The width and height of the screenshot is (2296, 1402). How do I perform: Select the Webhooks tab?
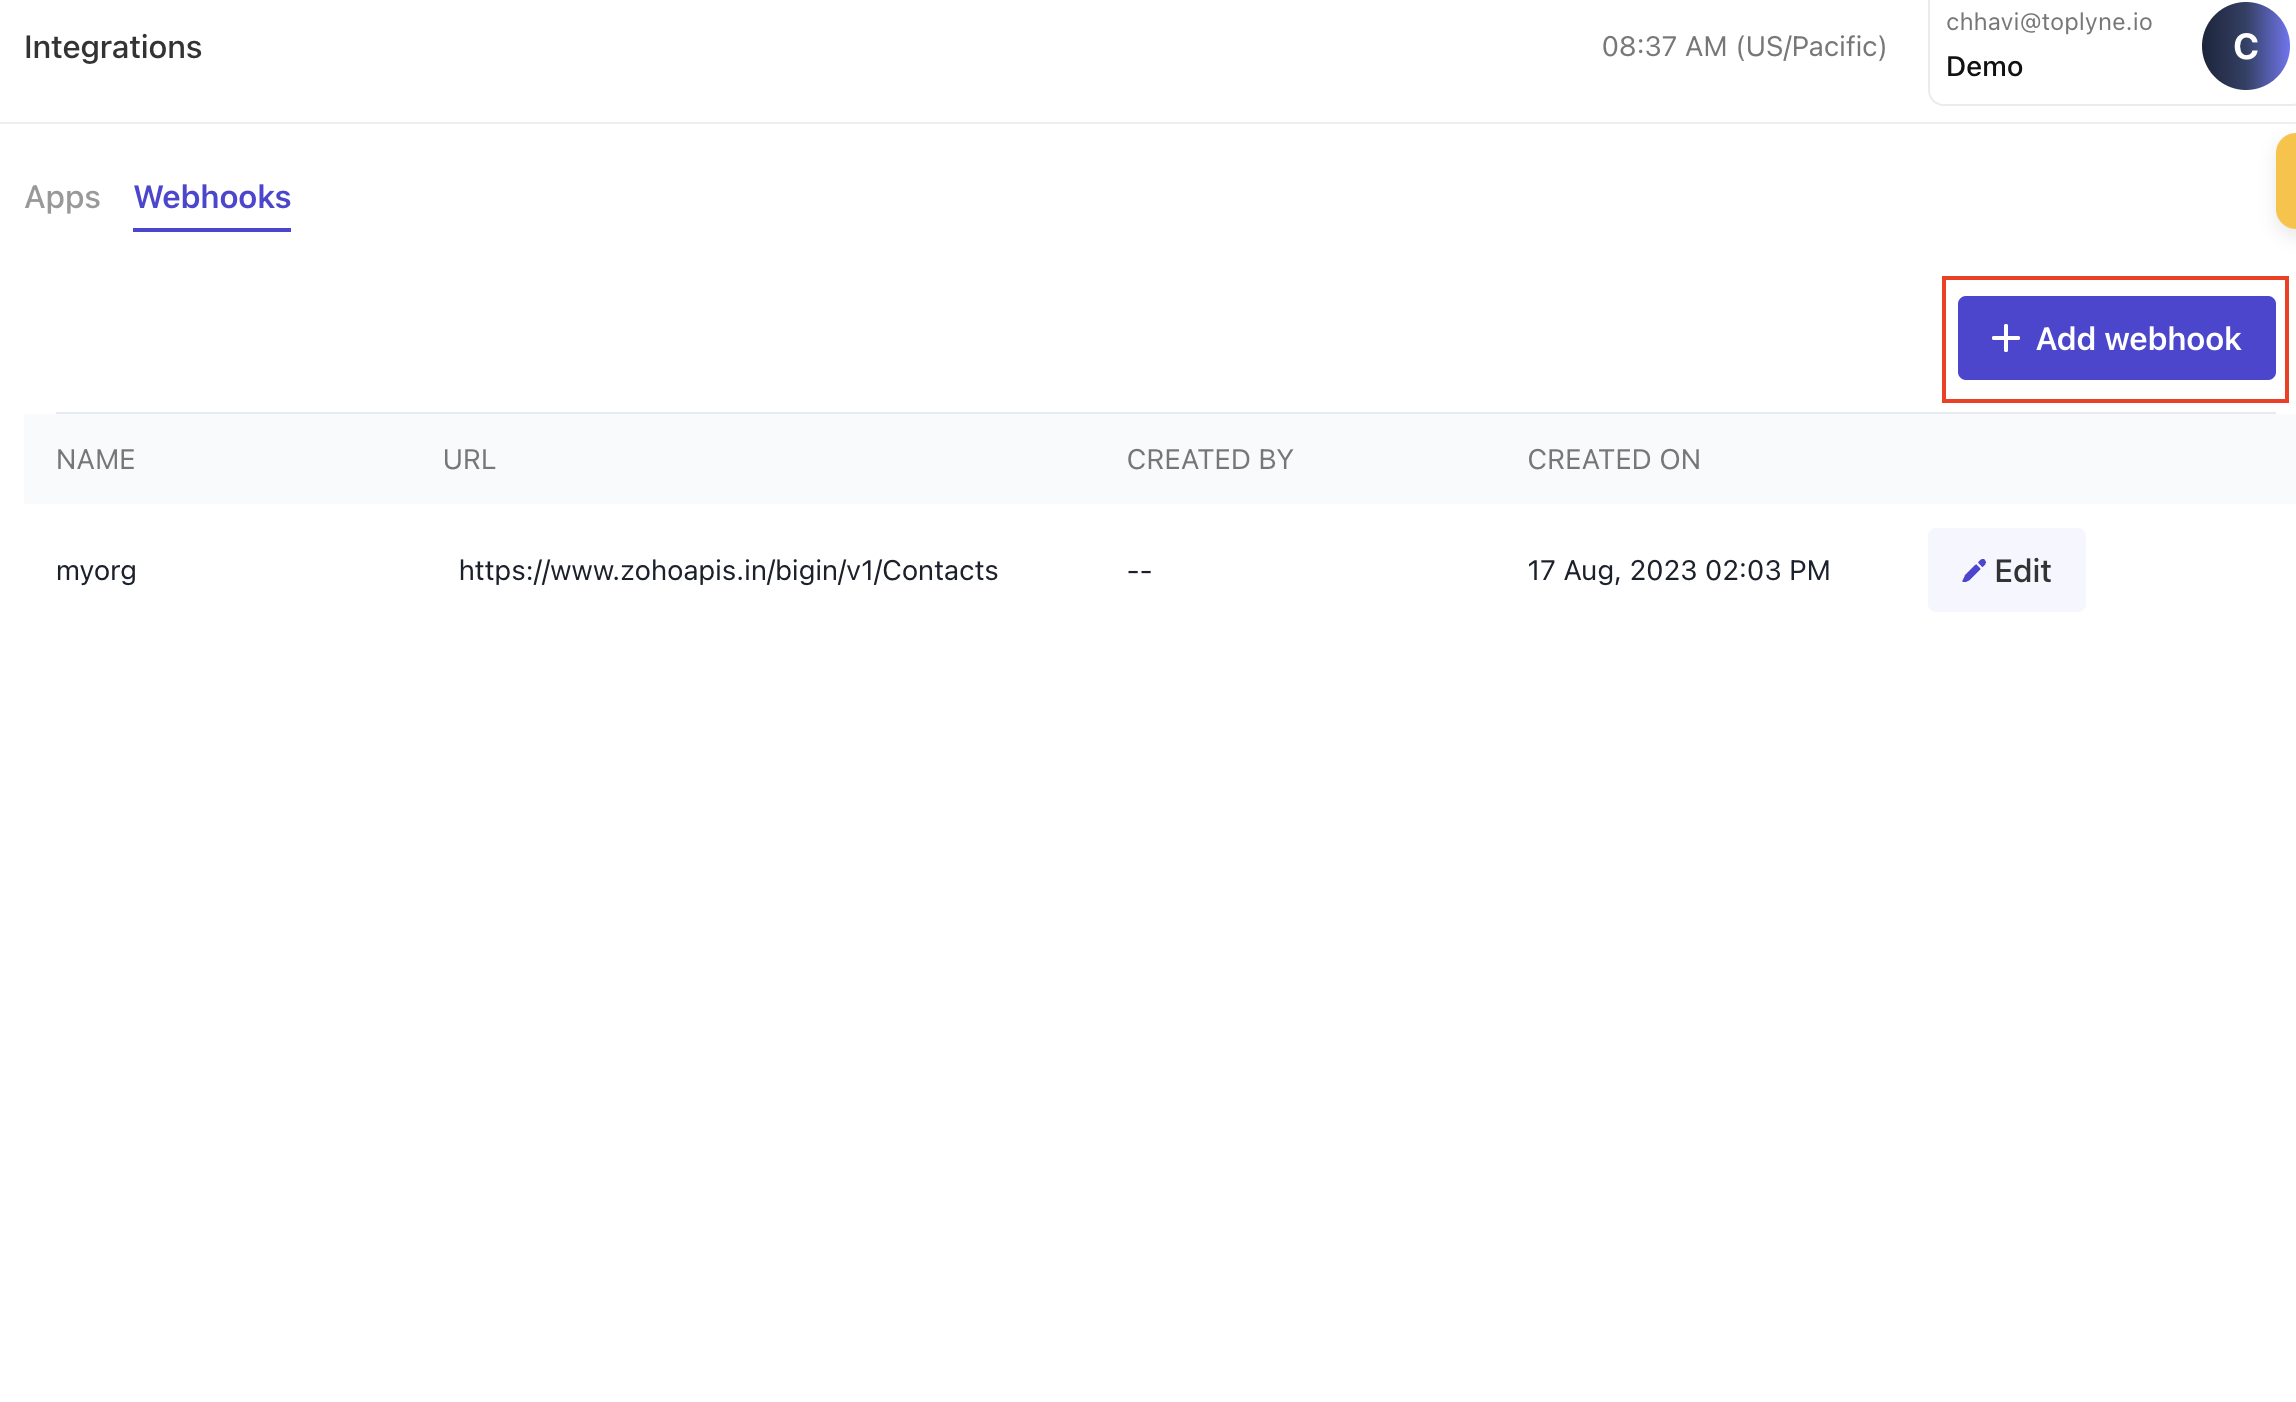click(212, 197)
